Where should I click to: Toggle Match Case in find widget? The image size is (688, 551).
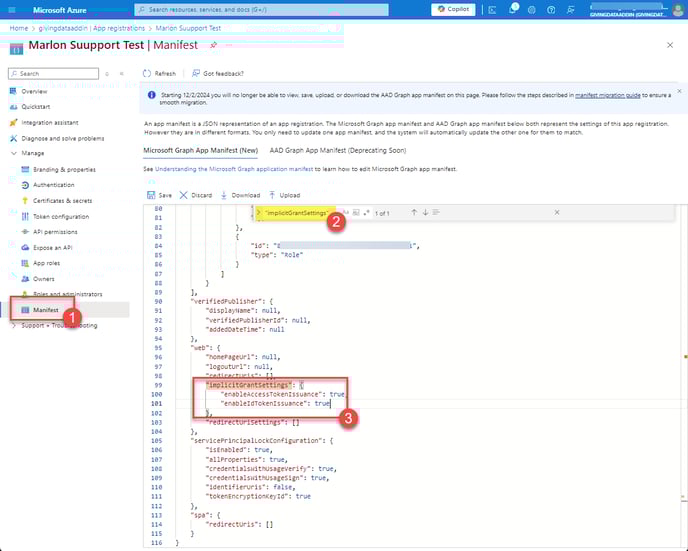click(x=345, y=213)
